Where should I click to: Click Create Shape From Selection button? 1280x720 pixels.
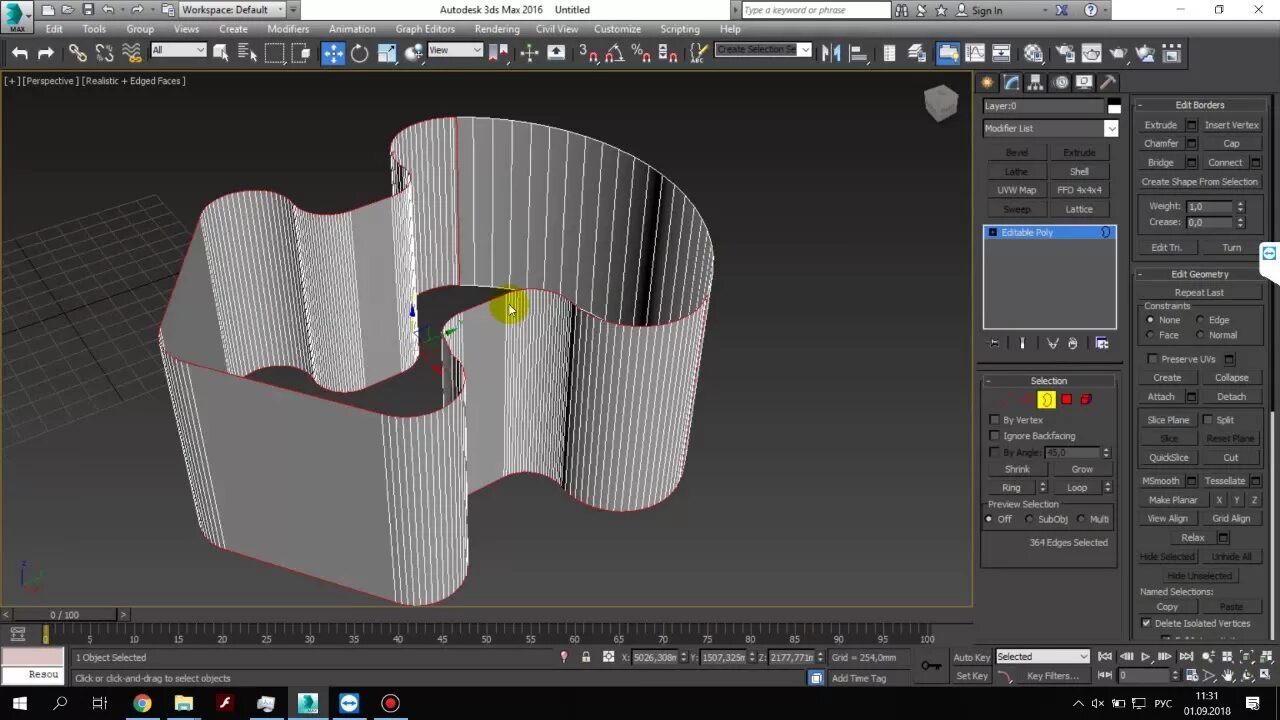click(x=1199, y=182)
